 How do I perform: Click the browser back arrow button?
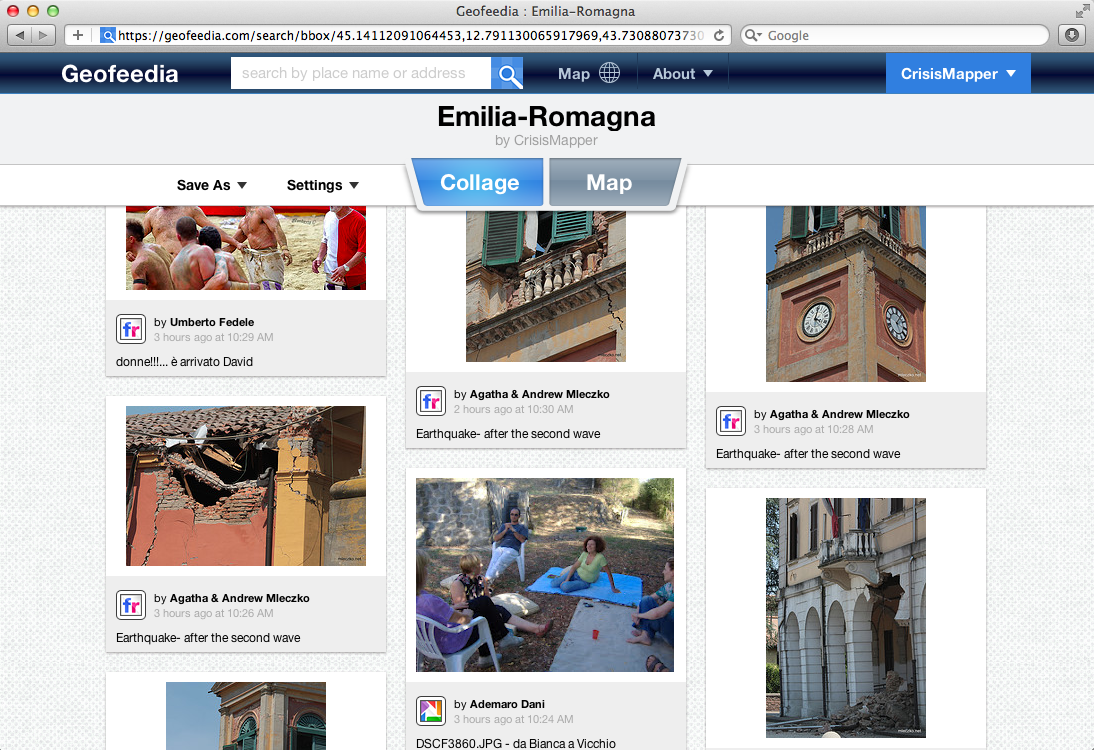[x=21, y=35]
